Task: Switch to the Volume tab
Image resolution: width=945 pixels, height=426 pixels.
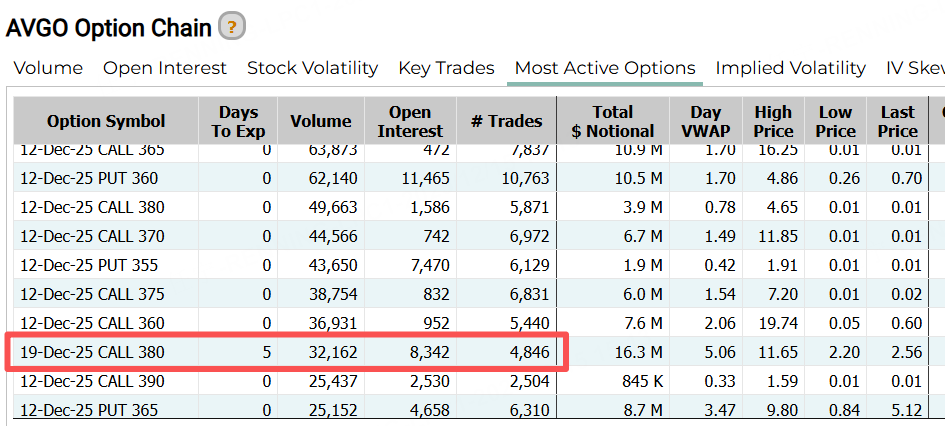Action: pyautogui.click(x=48, y=68)
